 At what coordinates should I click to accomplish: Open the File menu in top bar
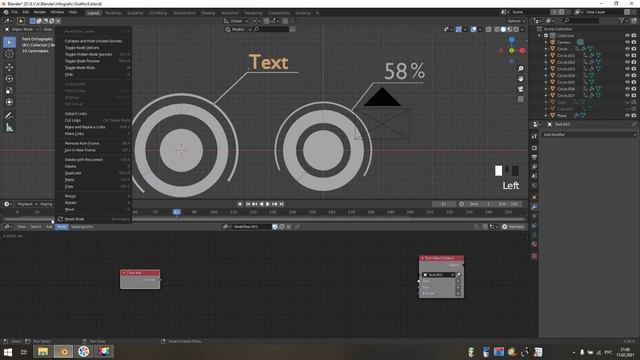point(15,12)
